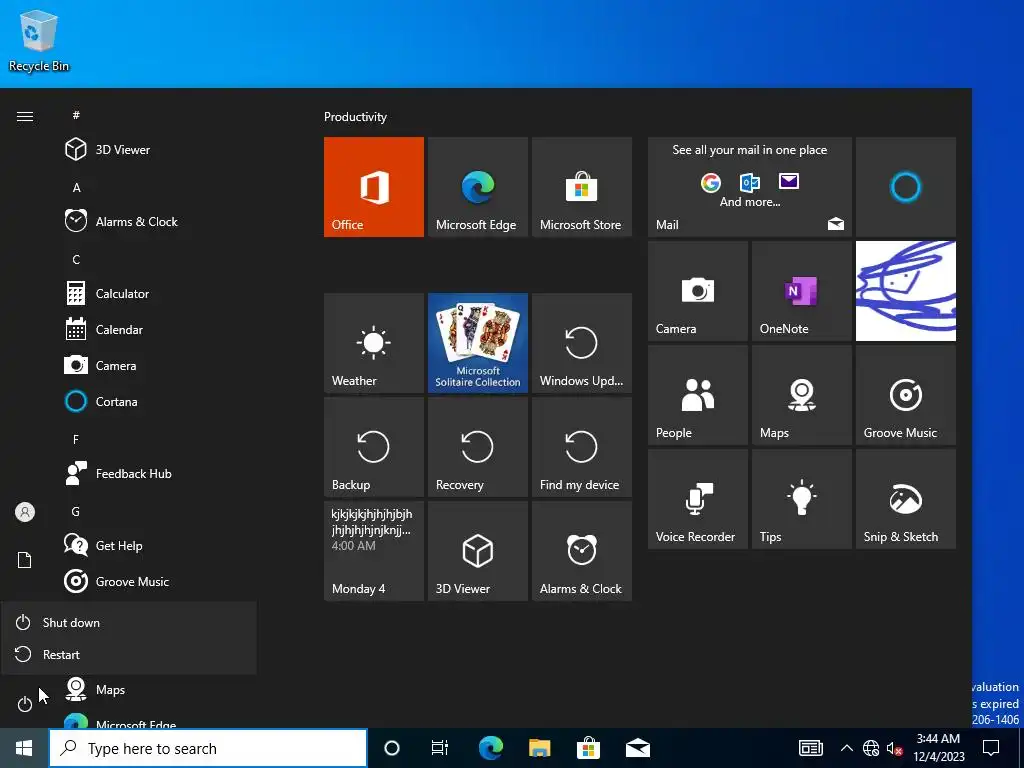Launch Microsoft Solitaire Collection tile
The image size is (1024, 768).
coord(477,343)
